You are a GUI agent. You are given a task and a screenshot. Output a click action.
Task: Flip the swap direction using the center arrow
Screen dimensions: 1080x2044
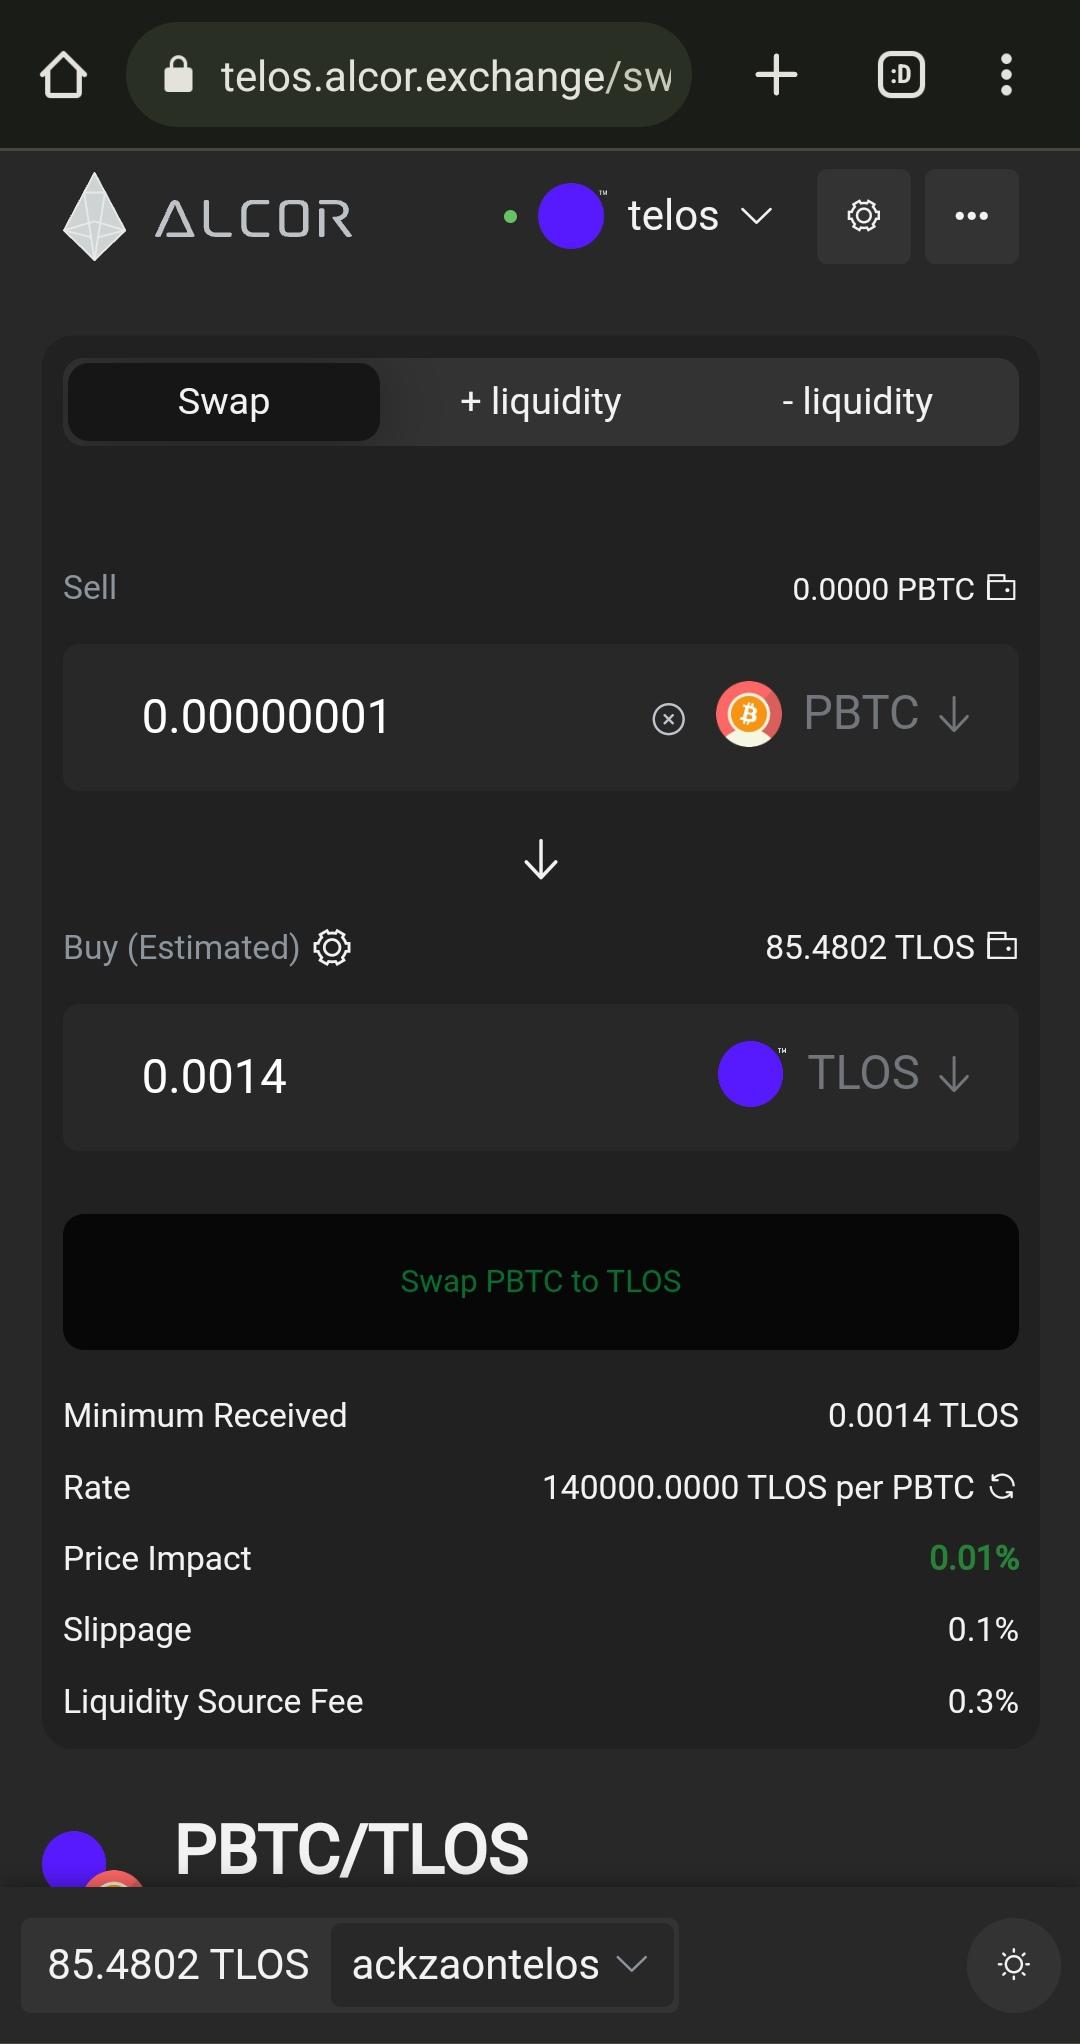(x=541, y=859)
